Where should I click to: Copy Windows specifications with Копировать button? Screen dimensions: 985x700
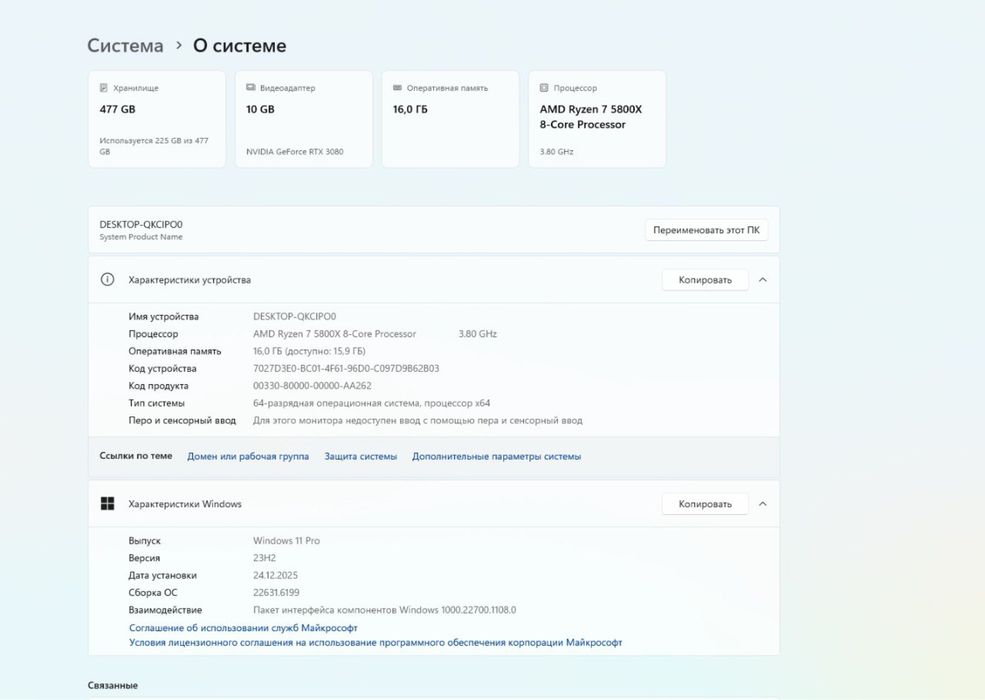(705, 504)
